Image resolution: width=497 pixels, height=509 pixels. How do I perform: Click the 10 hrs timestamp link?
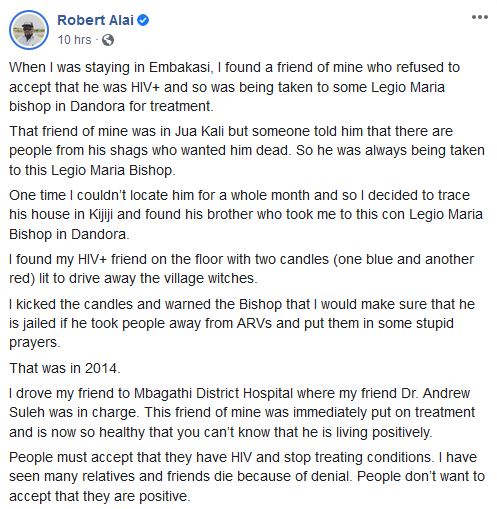tap(74, 40)
